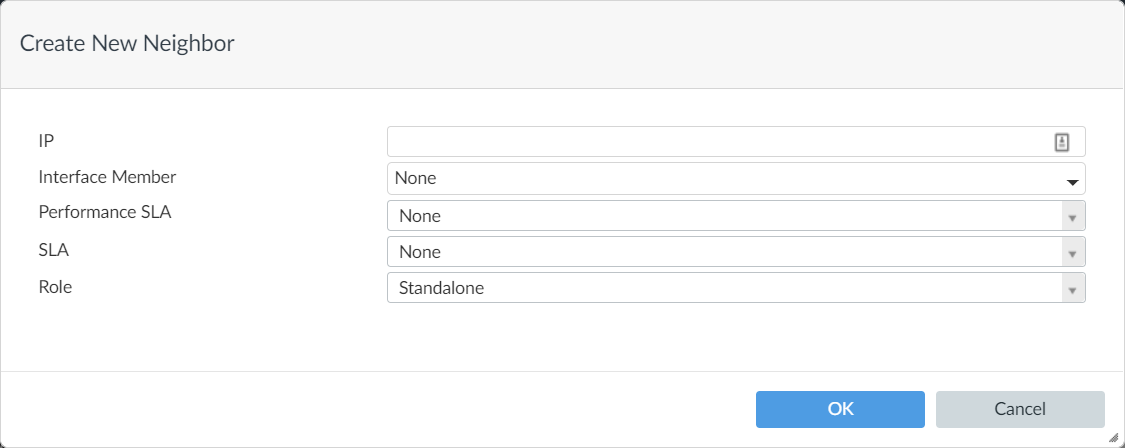1125x448 pixels.
Task: Click the Performance SLA label
Action: coord(105,212)
